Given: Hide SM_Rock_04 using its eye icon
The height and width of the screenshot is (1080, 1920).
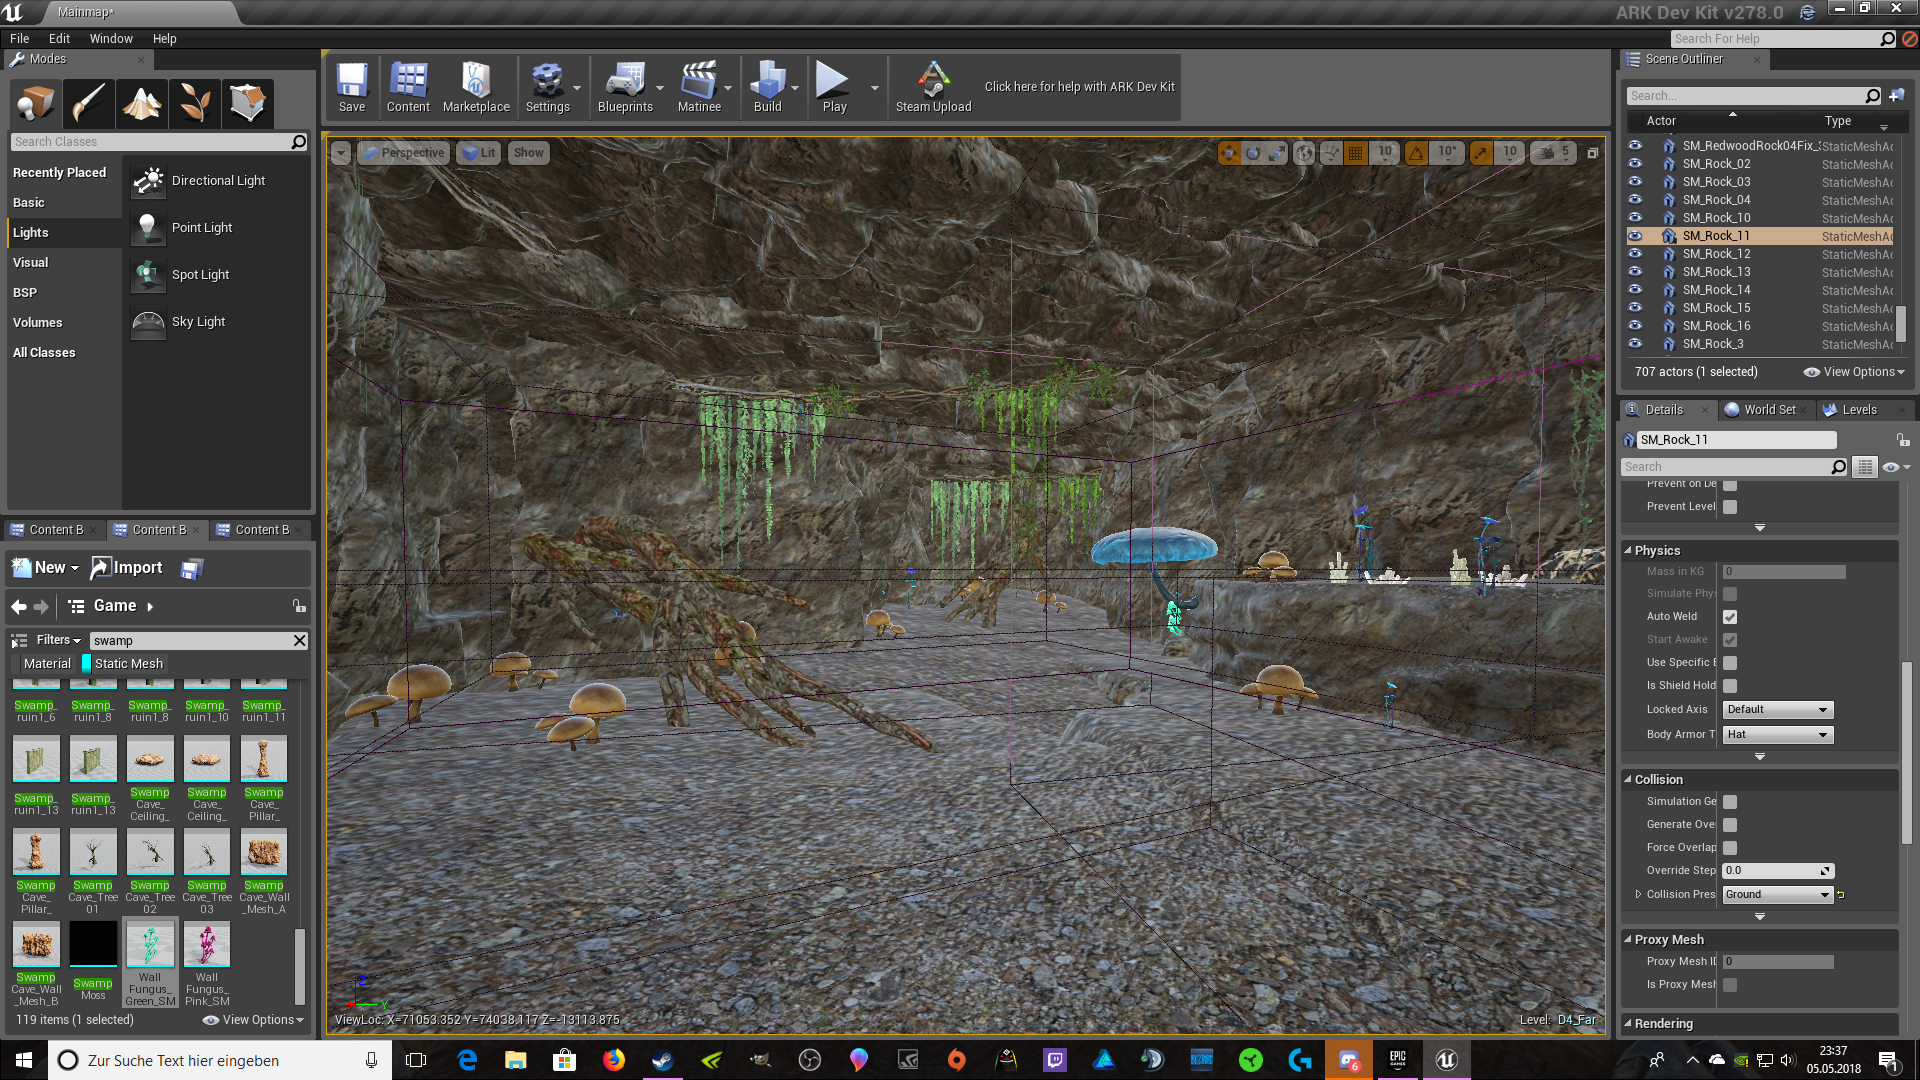Looking at the screenshot, I should tap(1635, 200).
